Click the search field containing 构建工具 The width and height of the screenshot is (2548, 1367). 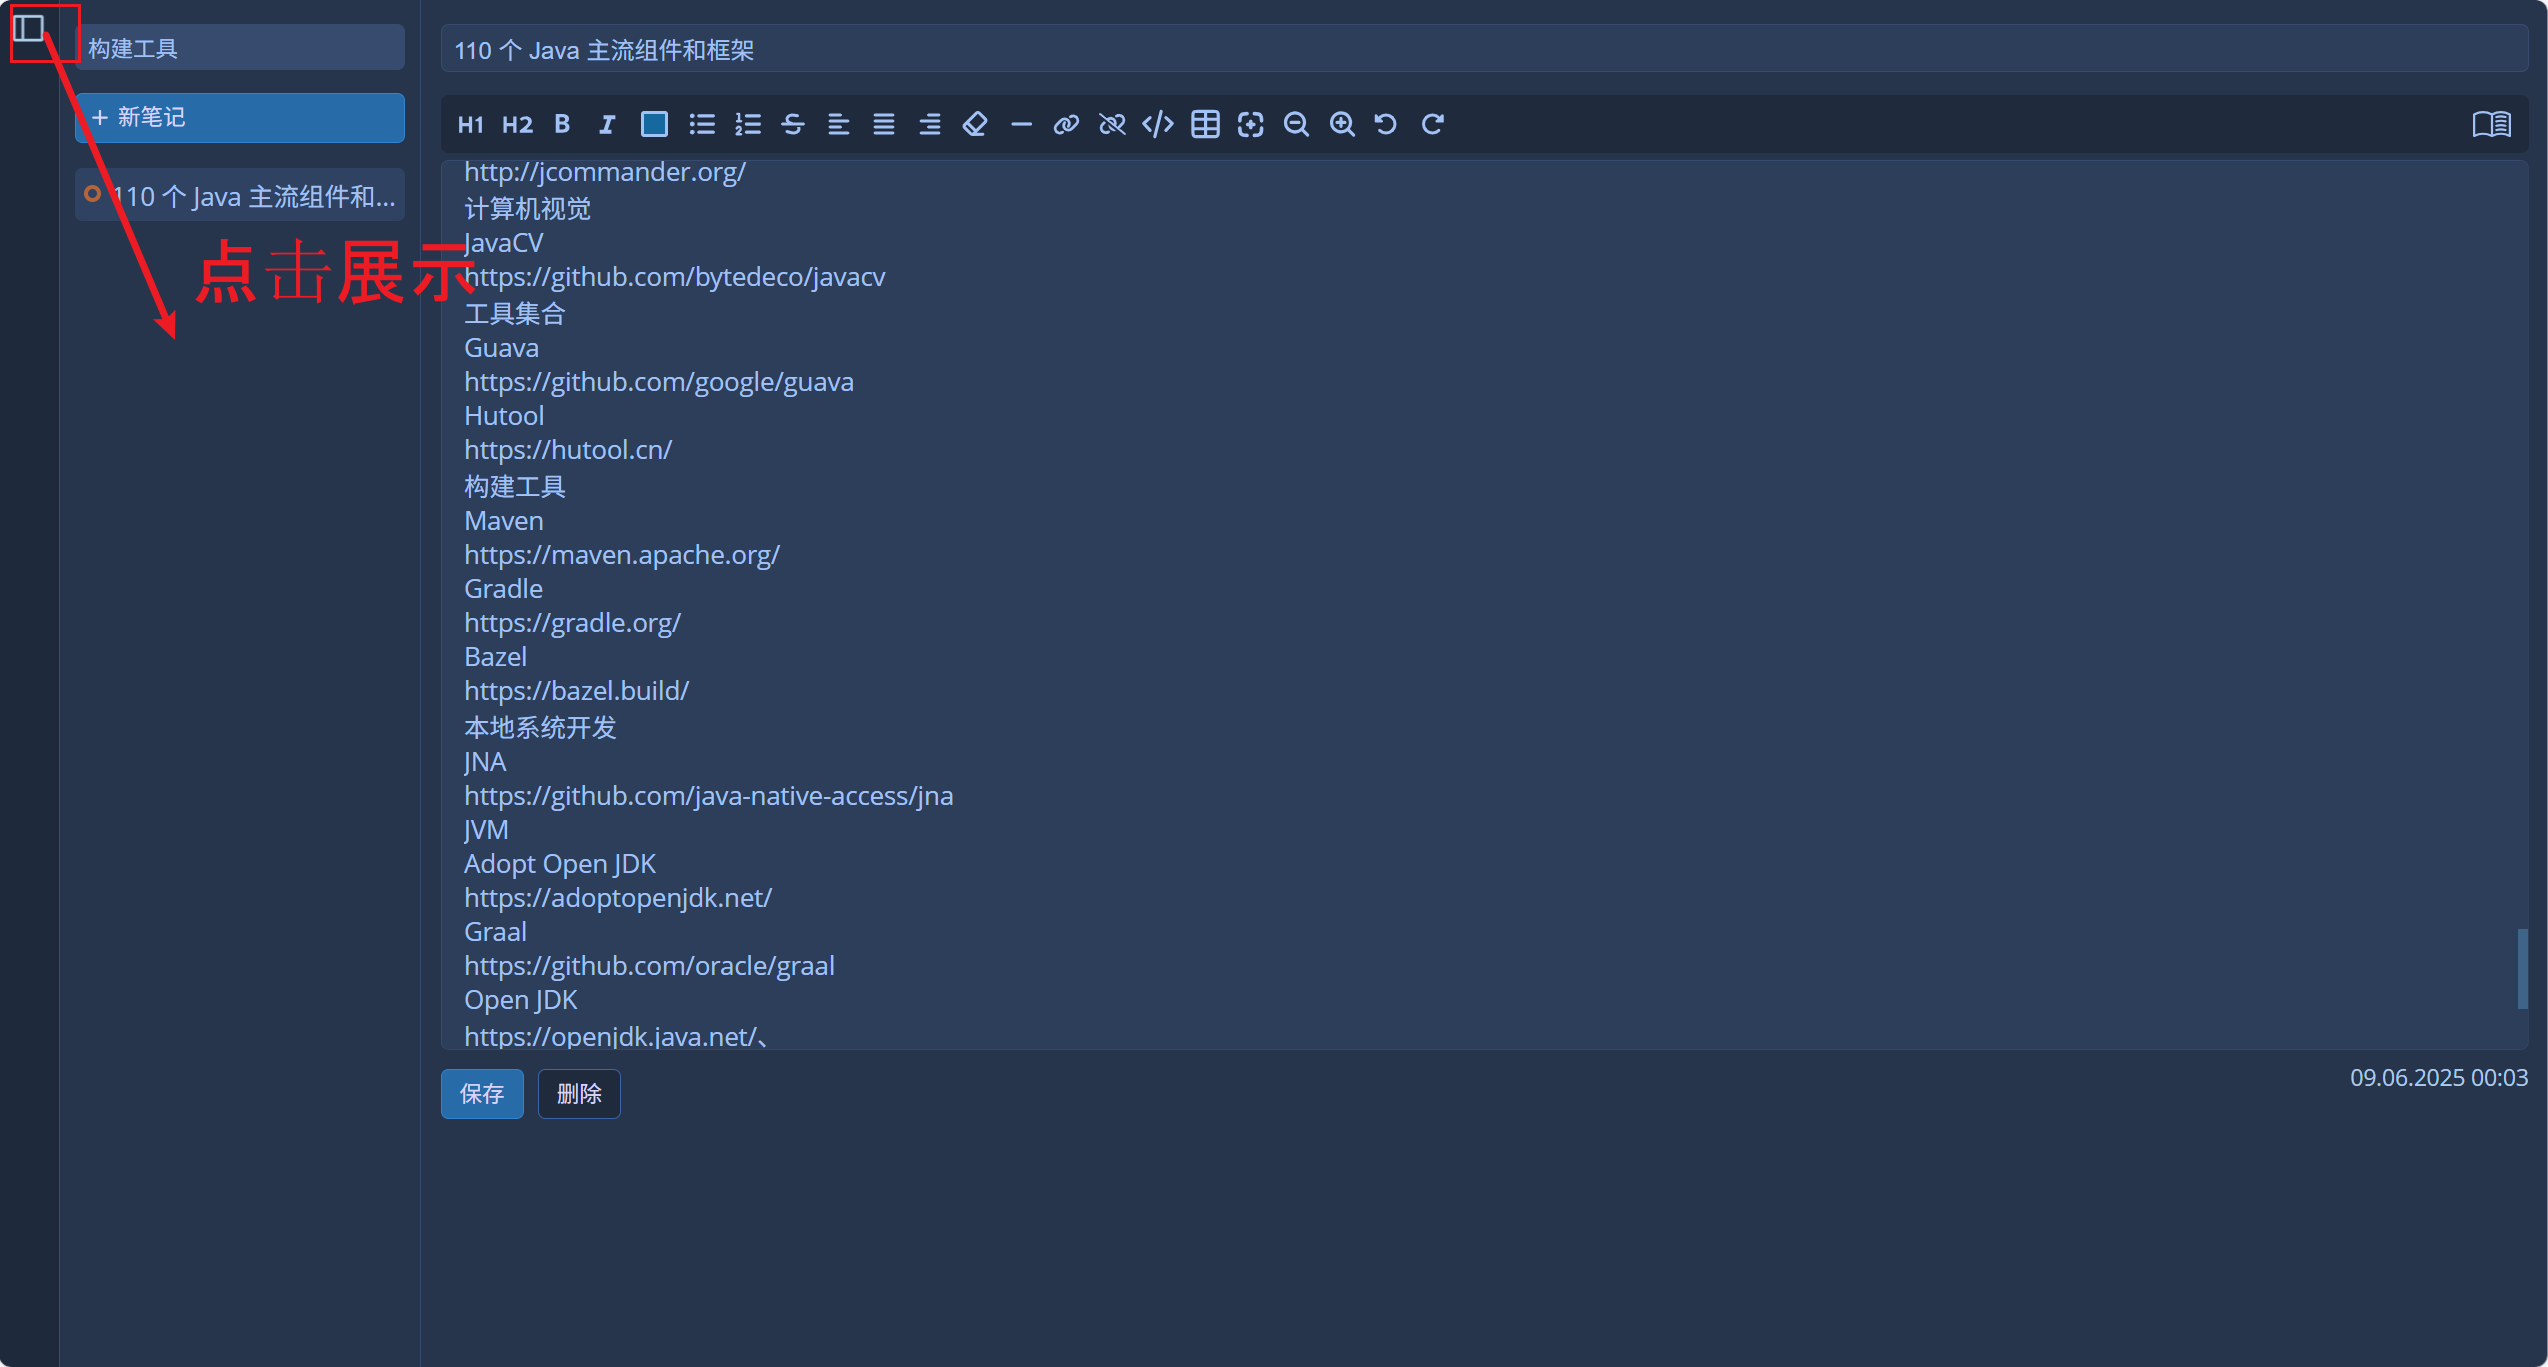[x=240, y=48]
